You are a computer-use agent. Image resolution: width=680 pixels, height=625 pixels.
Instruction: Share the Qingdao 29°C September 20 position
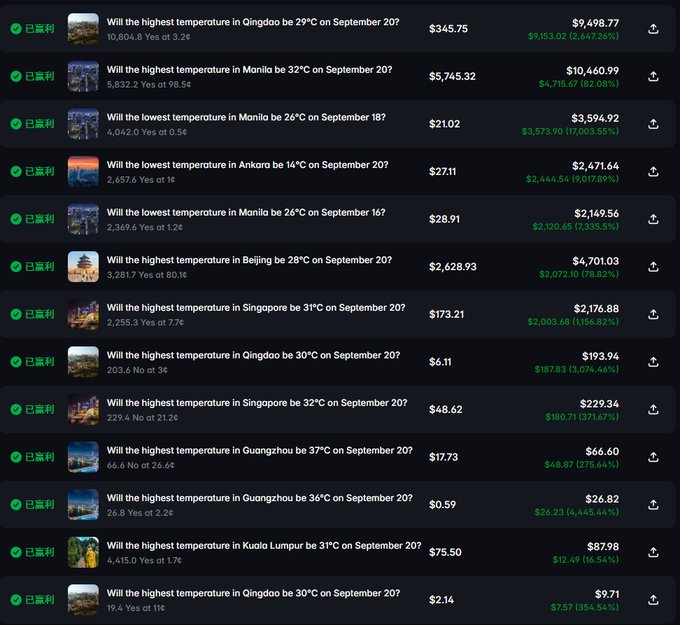pos(653,29)
